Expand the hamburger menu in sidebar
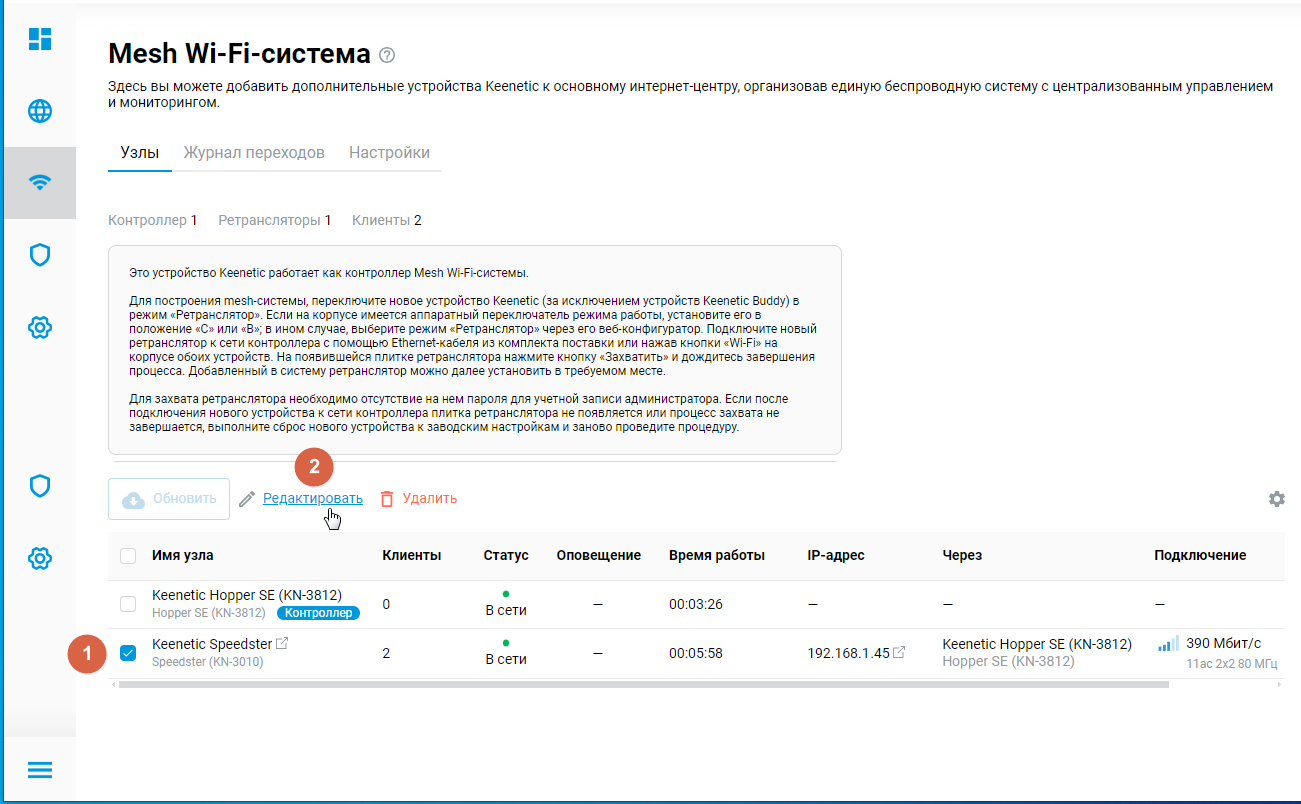Image resolution: width=1301 pixels, height=804 pixels. pos(40,770)
